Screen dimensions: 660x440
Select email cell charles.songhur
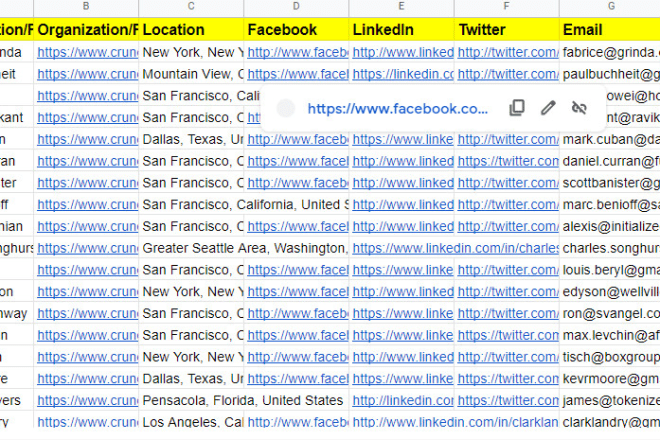tap(610, 248)
